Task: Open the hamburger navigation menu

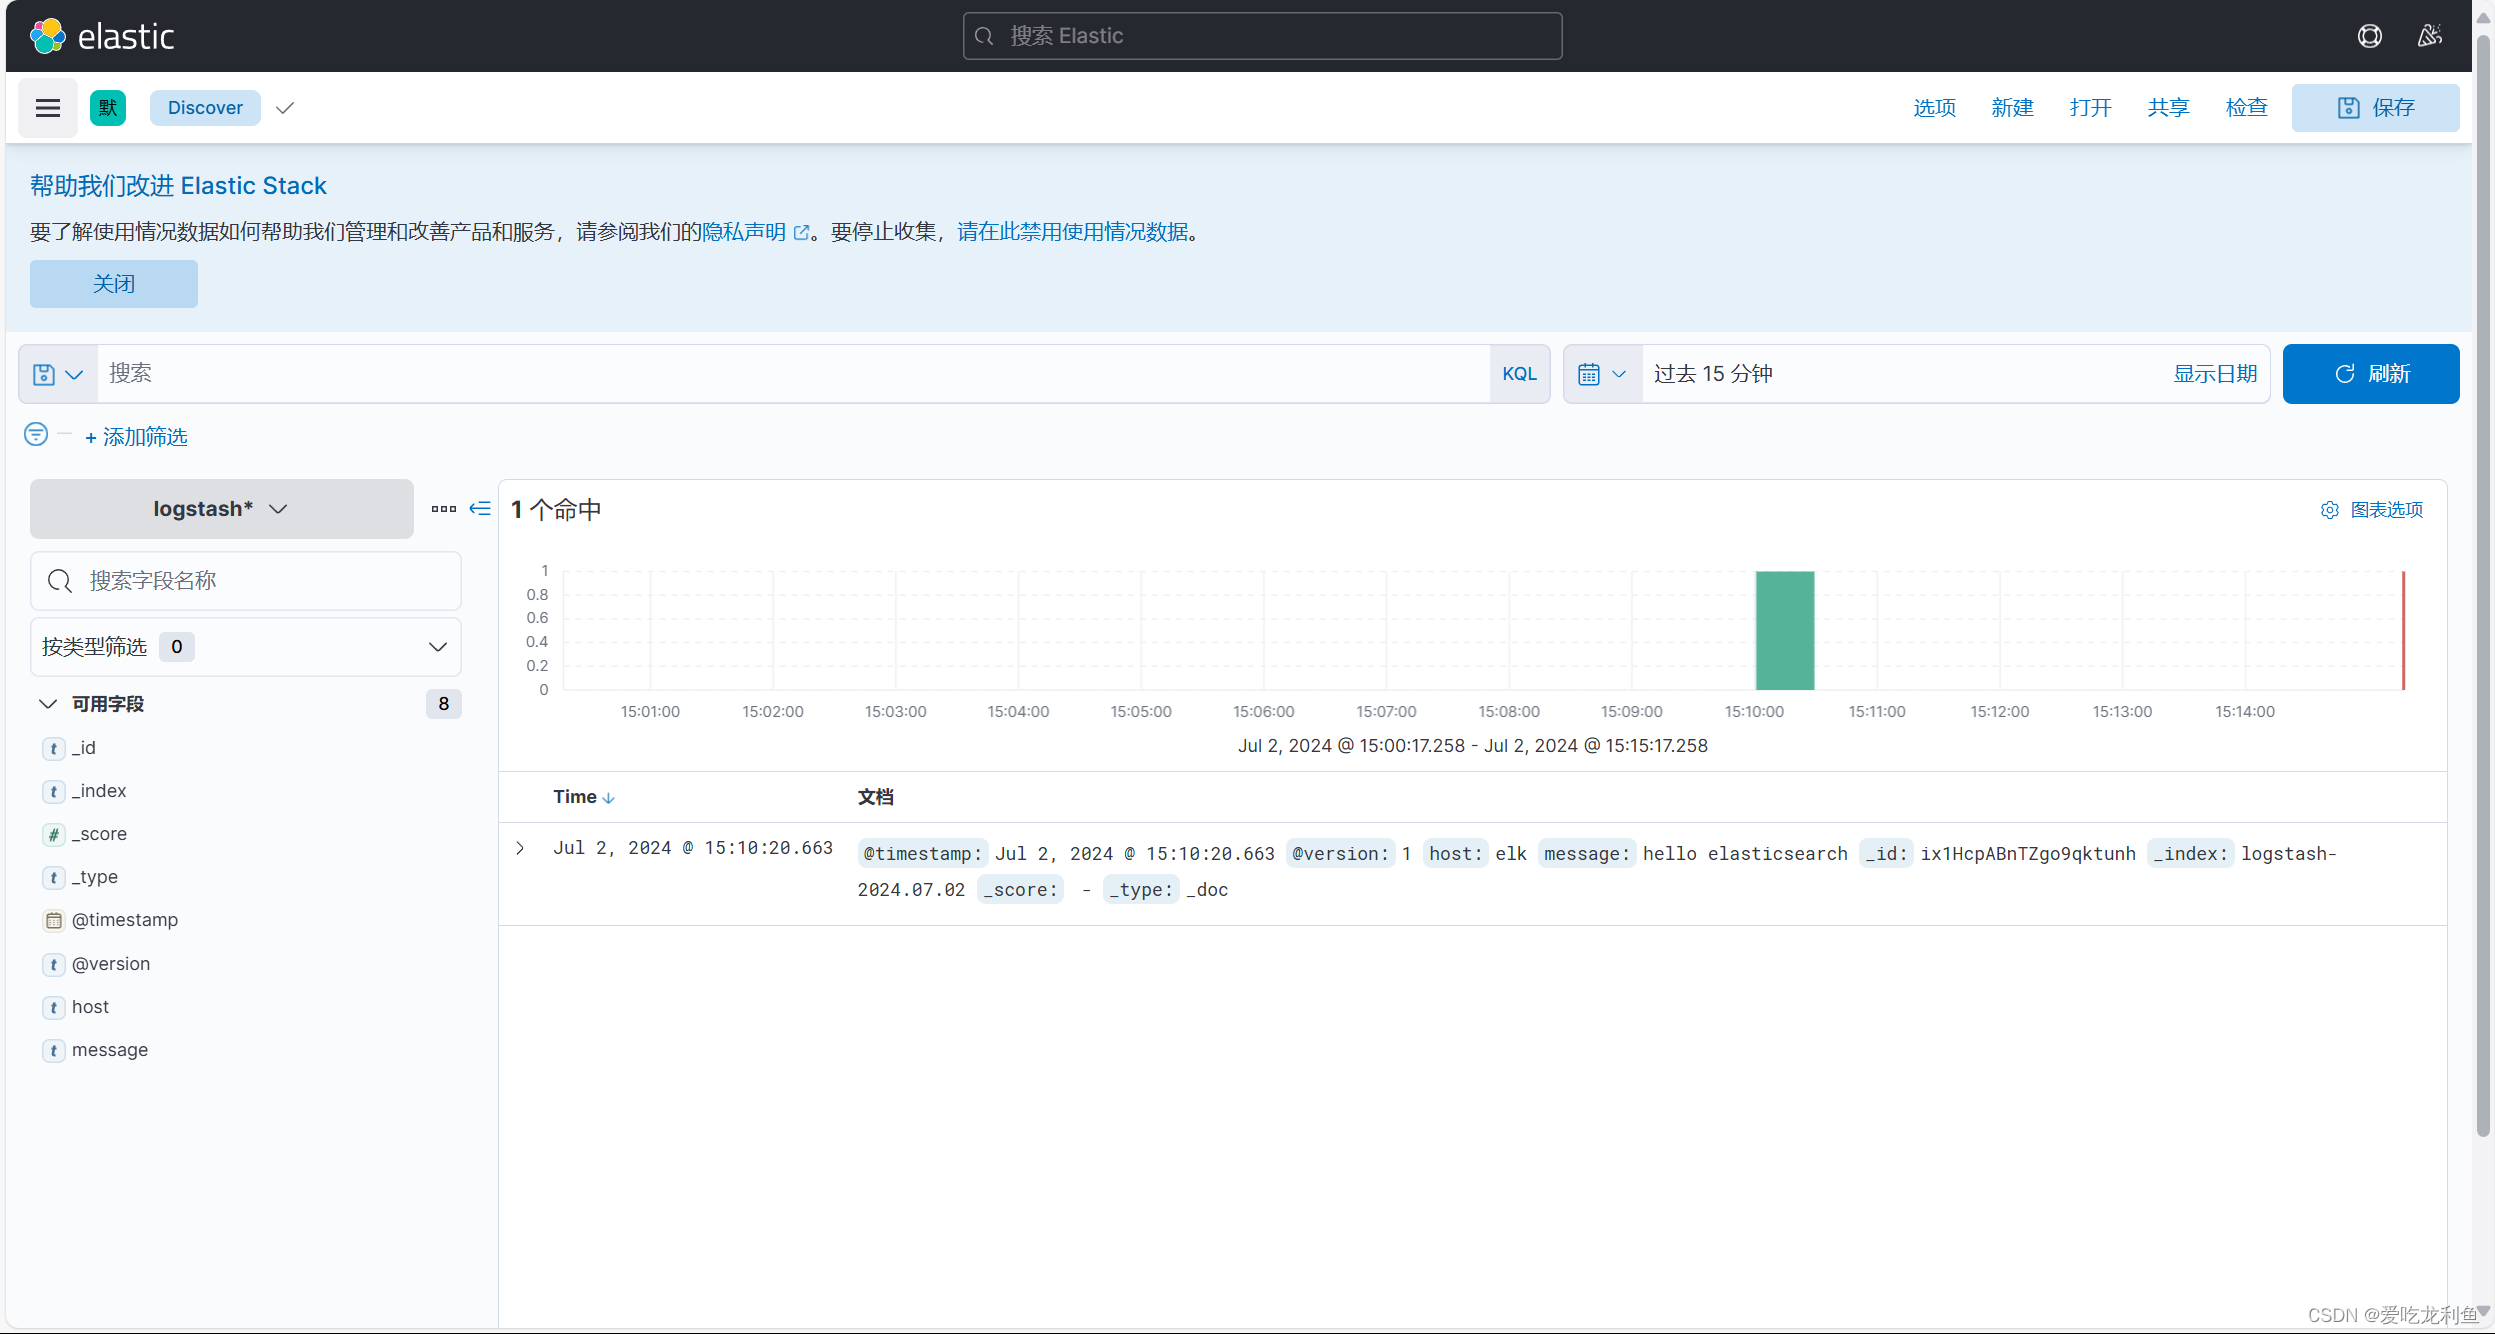Action: coord(48,108)
